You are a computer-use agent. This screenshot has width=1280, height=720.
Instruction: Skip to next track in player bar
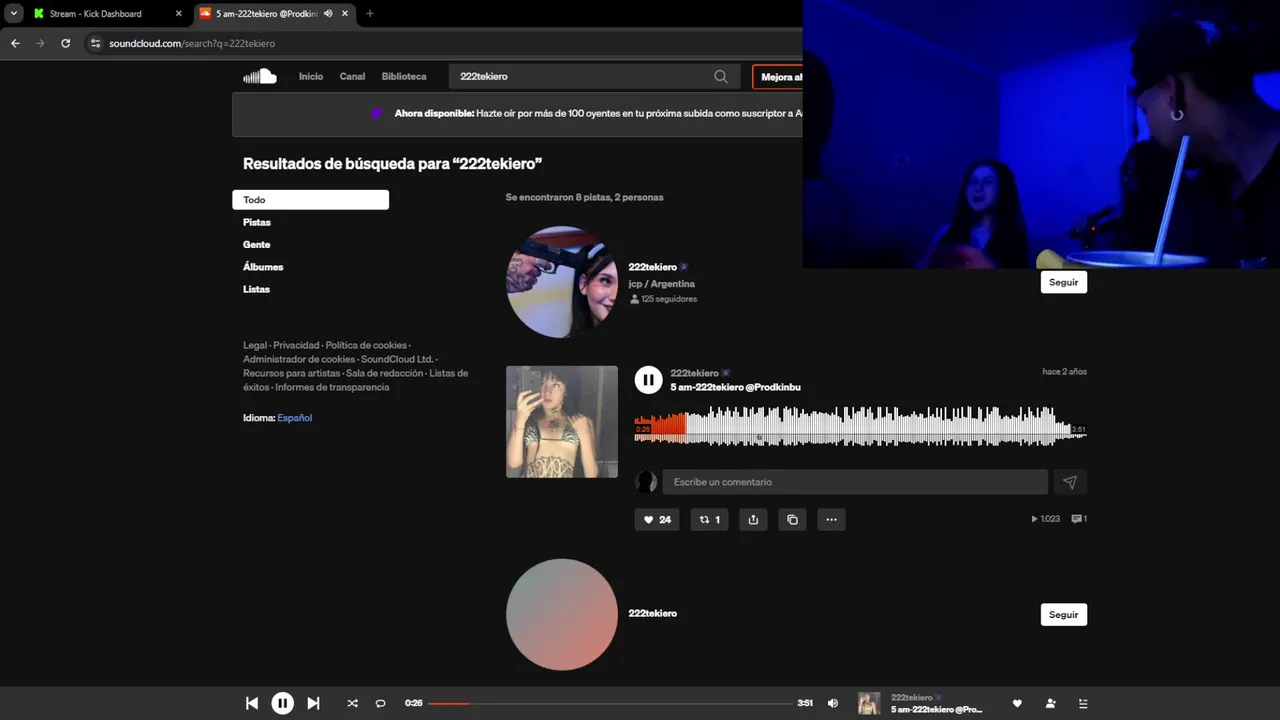[313, 703]
